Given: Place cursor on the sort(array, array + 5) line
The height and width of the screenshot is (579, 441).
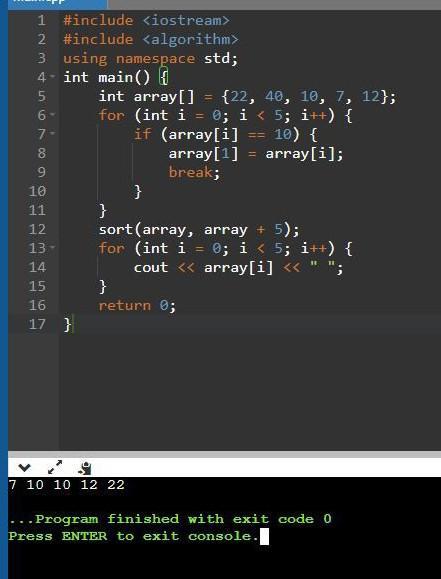Looking at the screenshot, I should pyautogui.click(x=199, y=230).
